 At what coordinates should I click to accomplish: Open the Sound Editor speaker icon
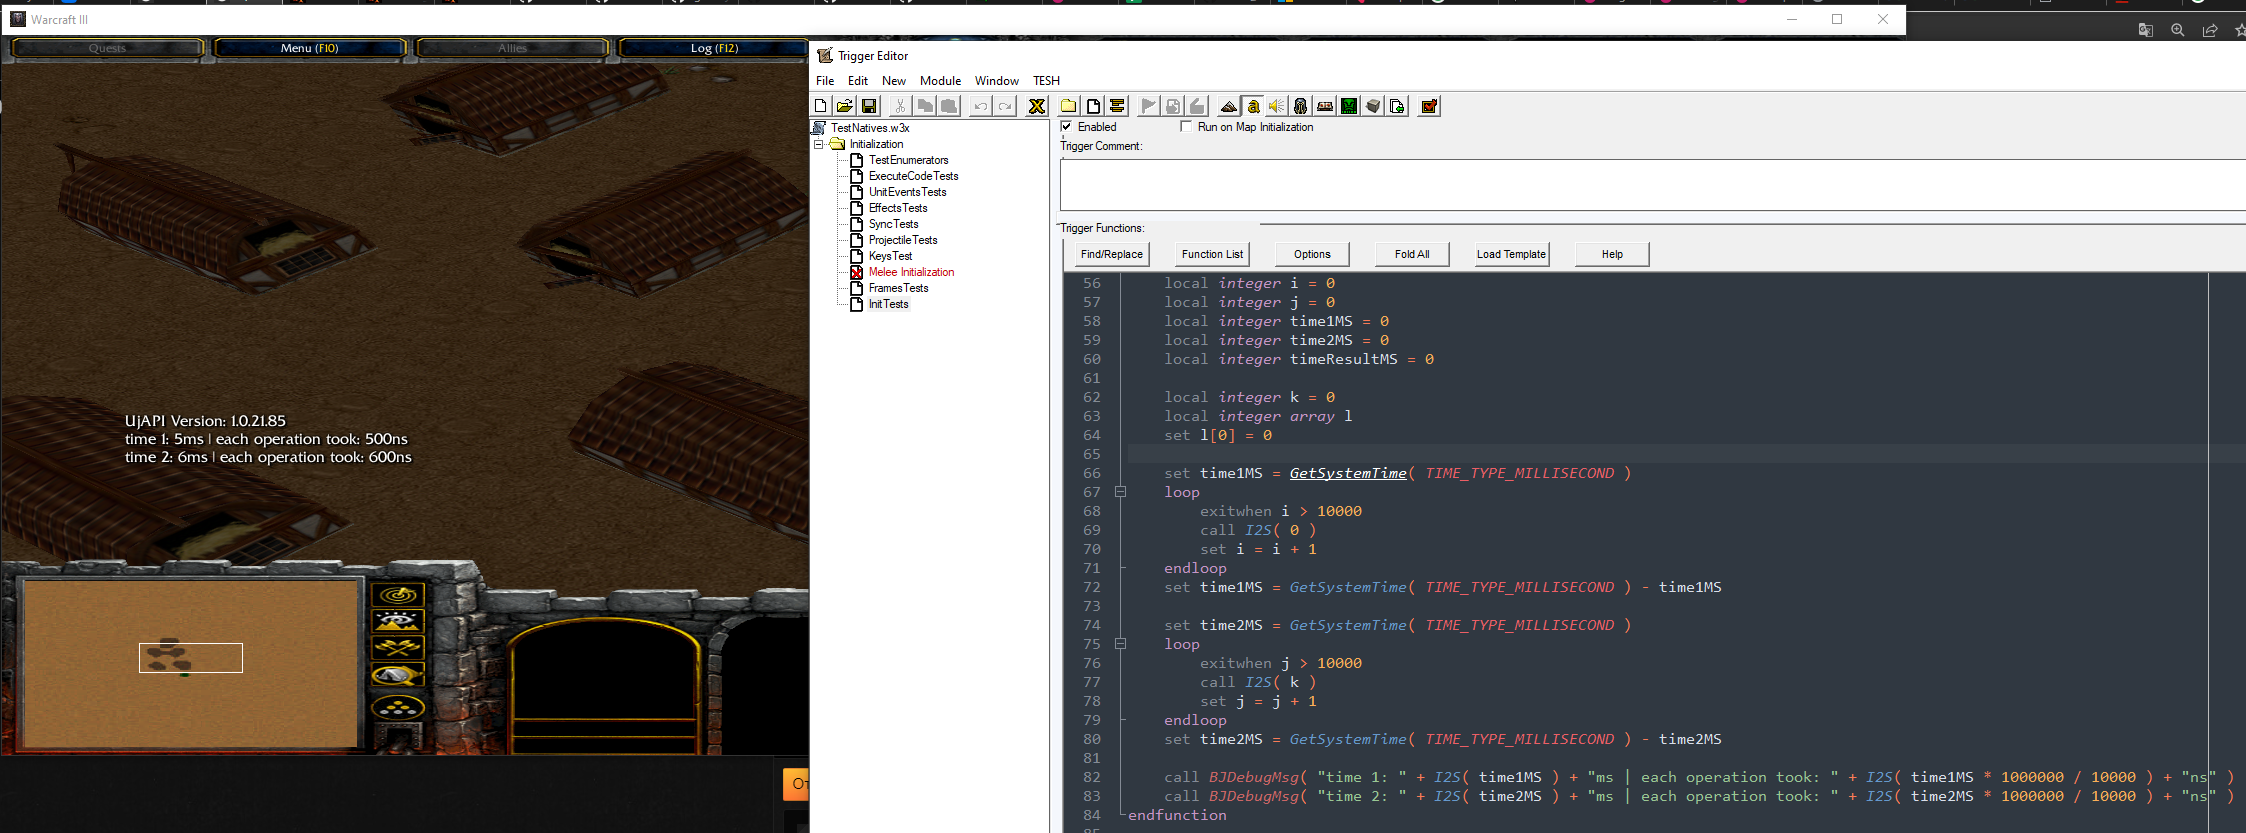click(1277, 106)
